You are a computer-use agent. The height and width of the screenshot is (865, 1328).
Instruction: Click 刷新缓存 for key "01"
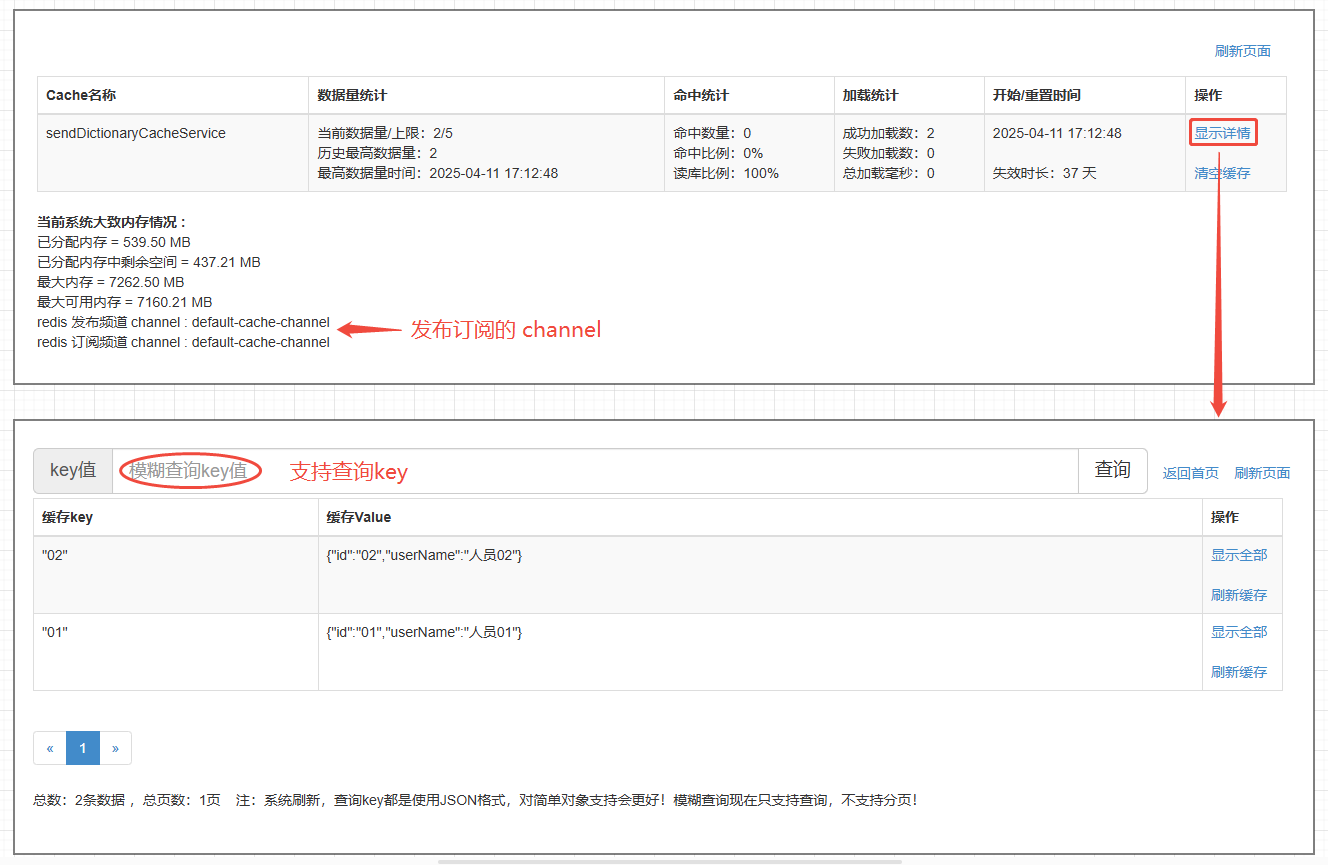tap(1239, 672)
